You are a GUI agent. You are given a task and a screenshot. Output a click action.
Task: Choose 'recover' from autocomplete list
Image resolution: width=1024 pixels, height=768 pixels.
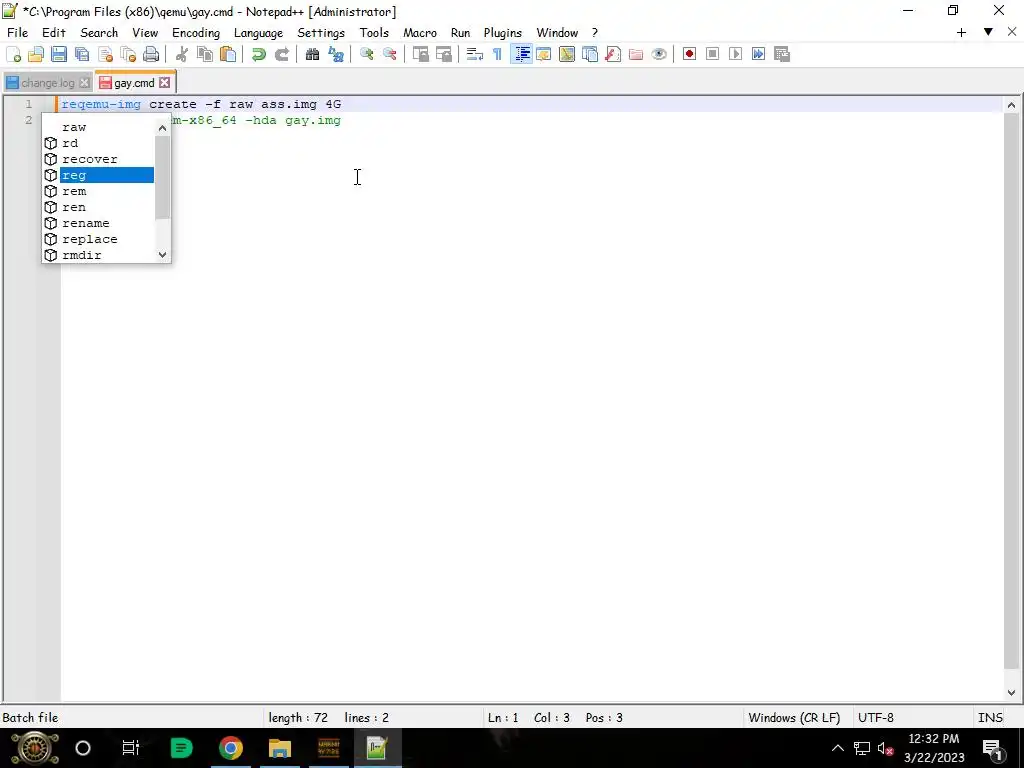99,159
